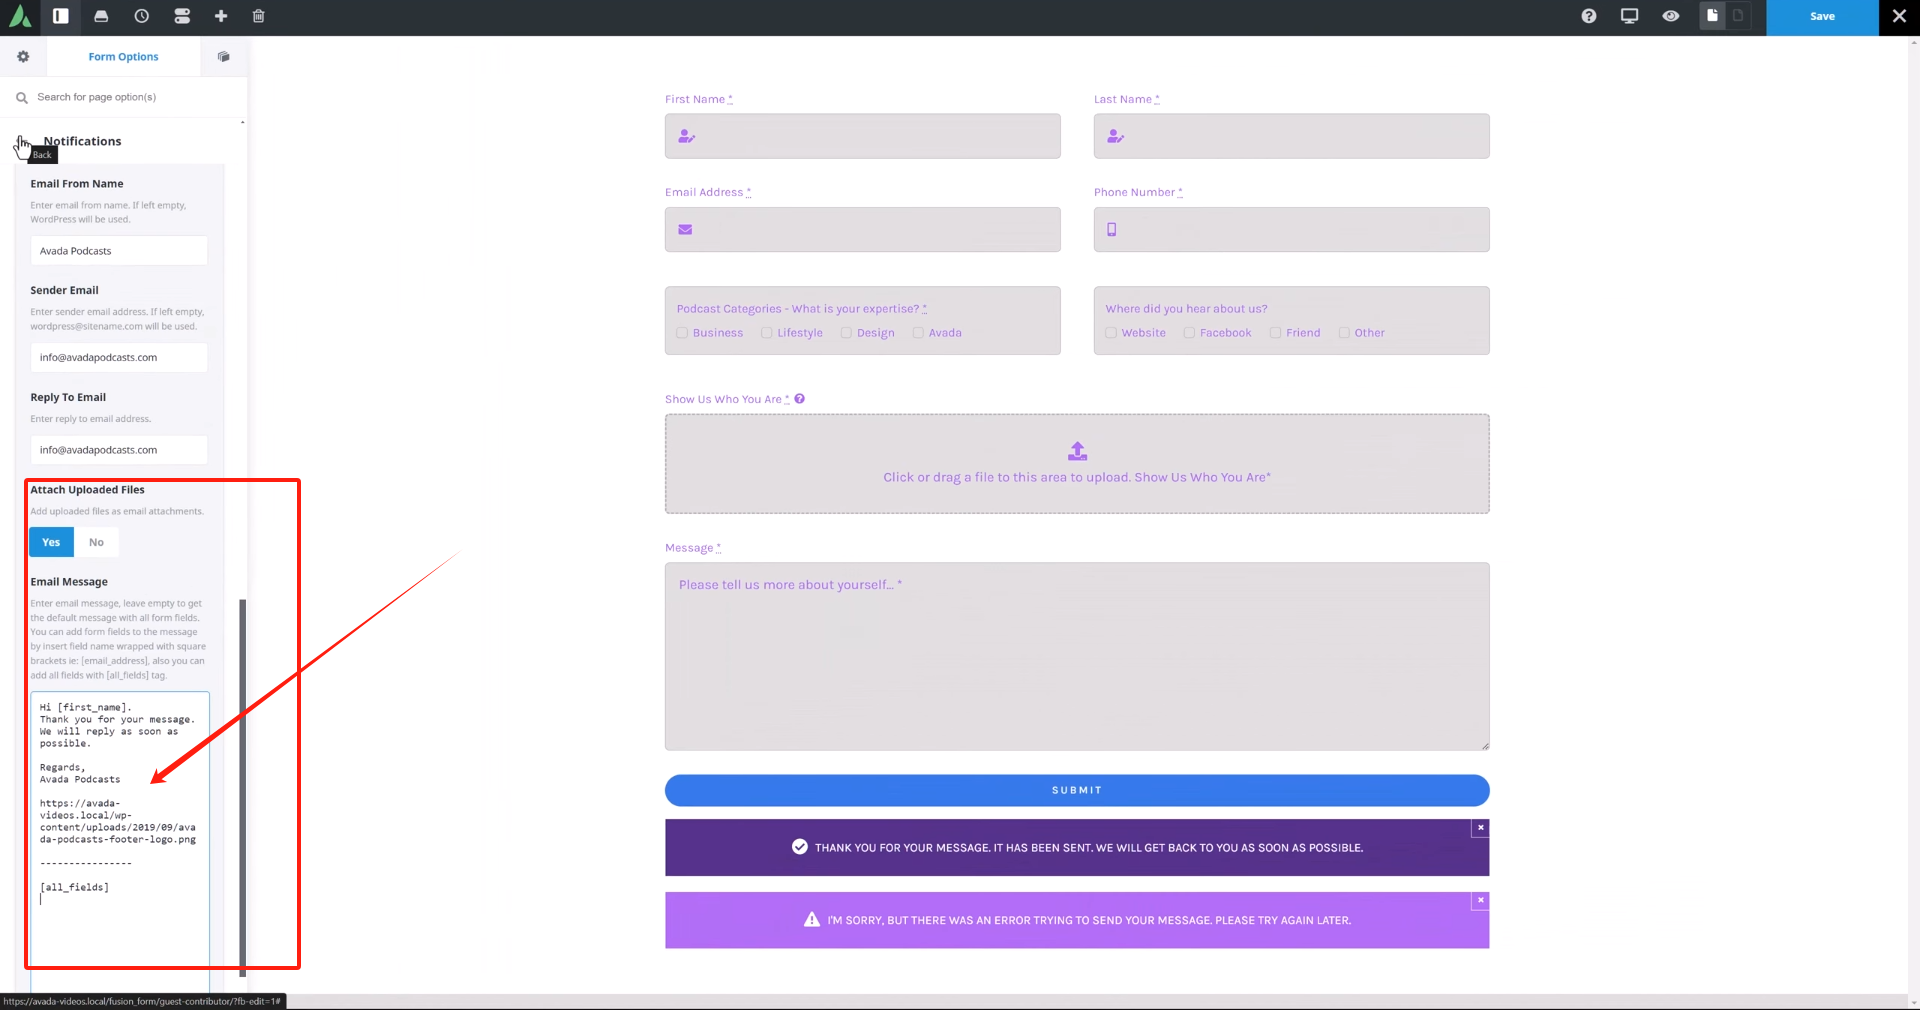This screenshot has width=1920, height=1010.
Task: Switch to the Form Options tab
Action: tap(123, 57)
